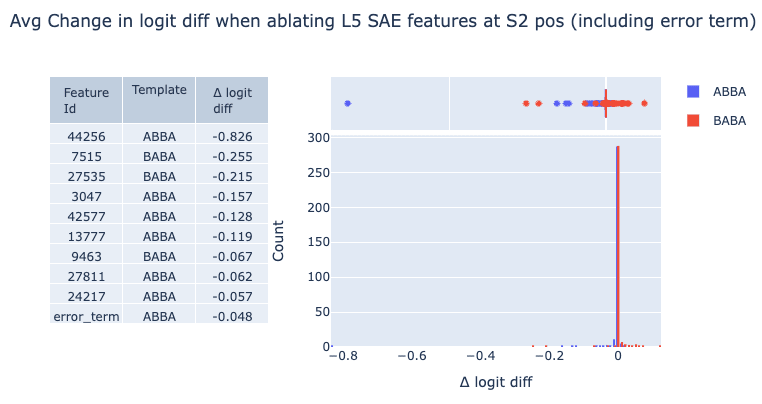Click the -0.826 logit diff value
This screenshot has height=404, width=762.
coord(232,136)
